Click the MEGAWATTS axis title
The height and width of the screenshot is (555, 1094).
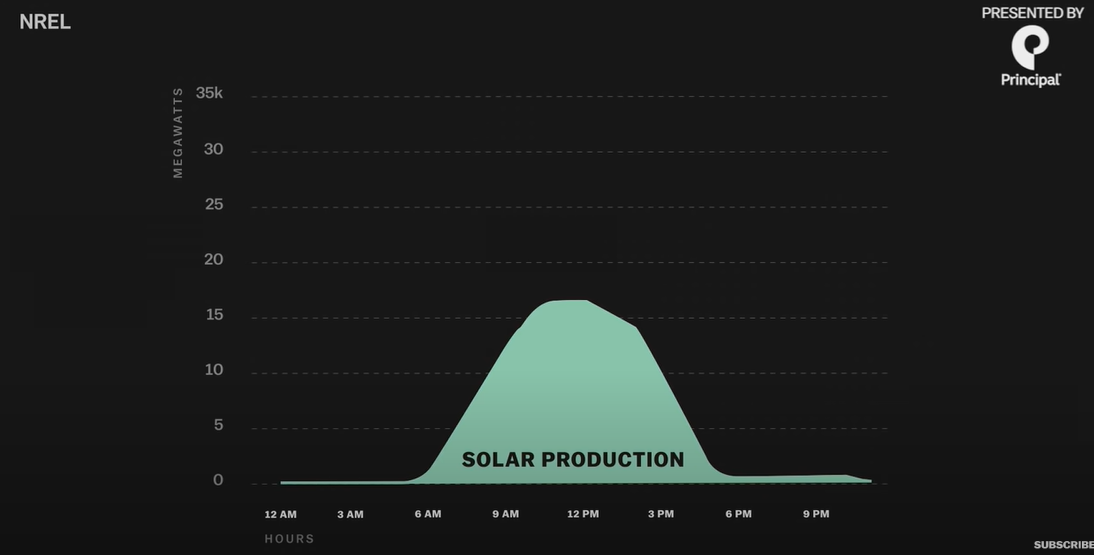(178, 133)
